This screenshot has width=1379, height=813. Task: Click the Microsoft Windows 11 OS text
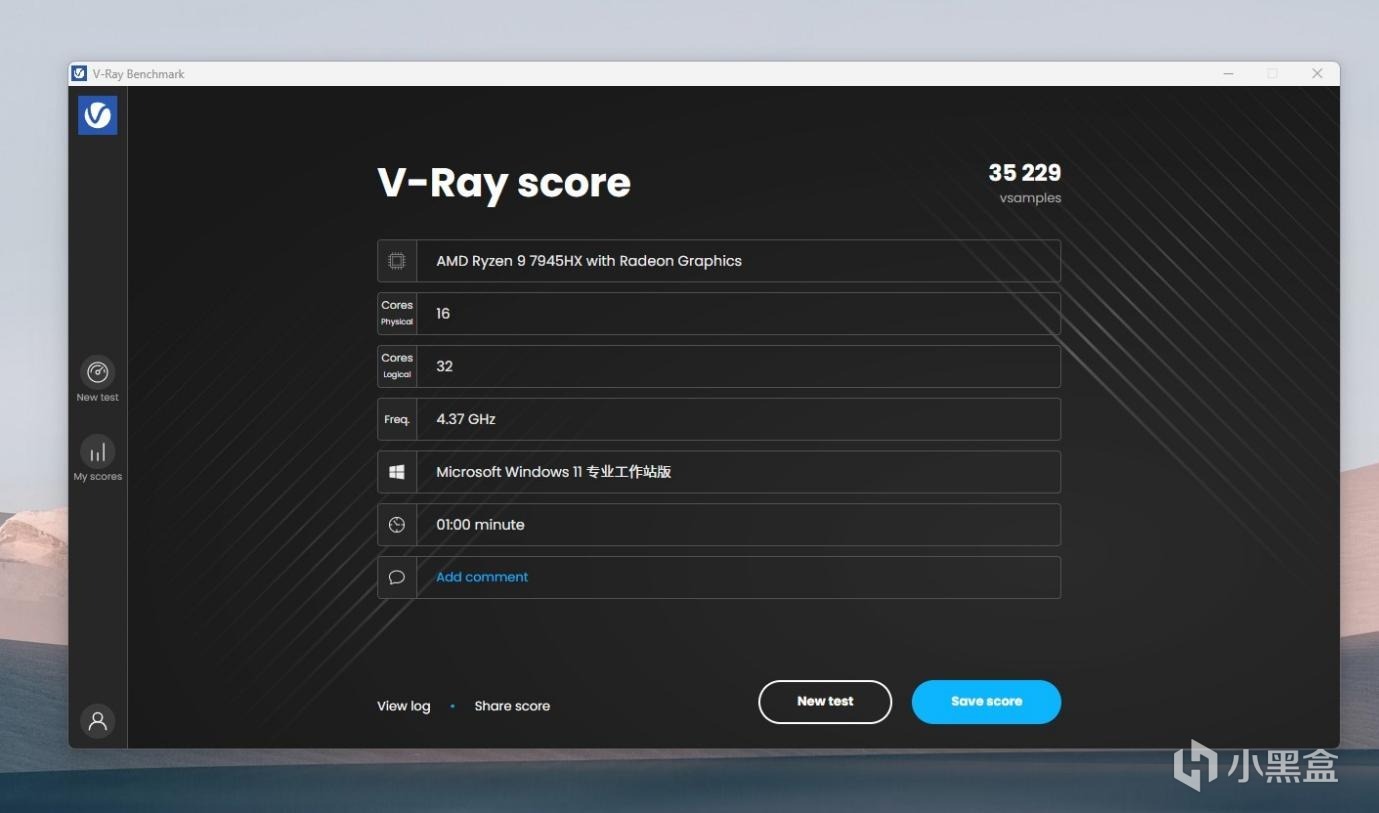[554, 472]
